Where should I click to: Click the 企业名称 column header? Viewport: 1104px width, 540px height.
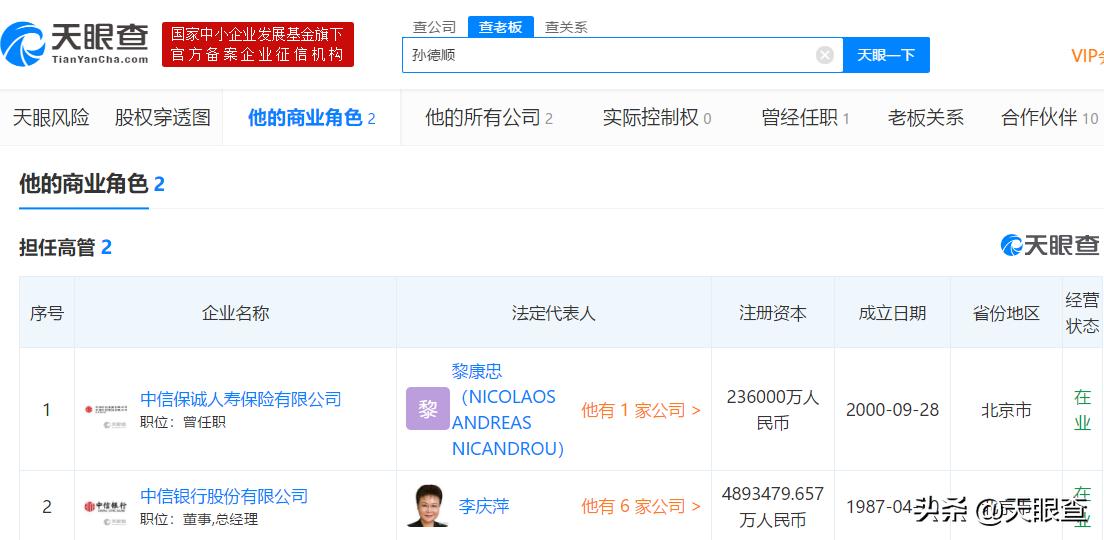[x=235, y=313]
